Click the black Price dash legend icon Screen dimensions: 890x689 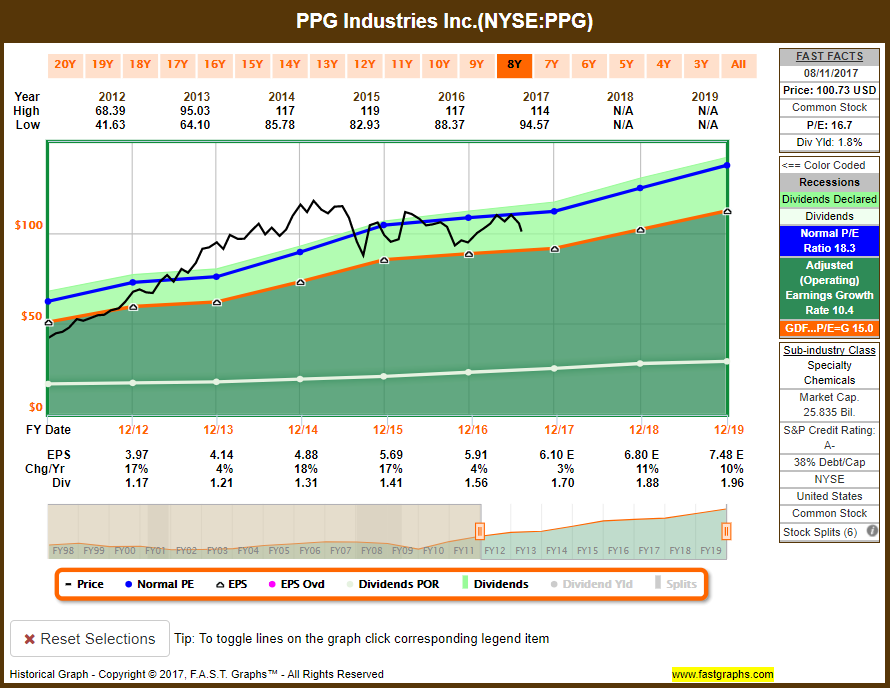pos(68,583)
